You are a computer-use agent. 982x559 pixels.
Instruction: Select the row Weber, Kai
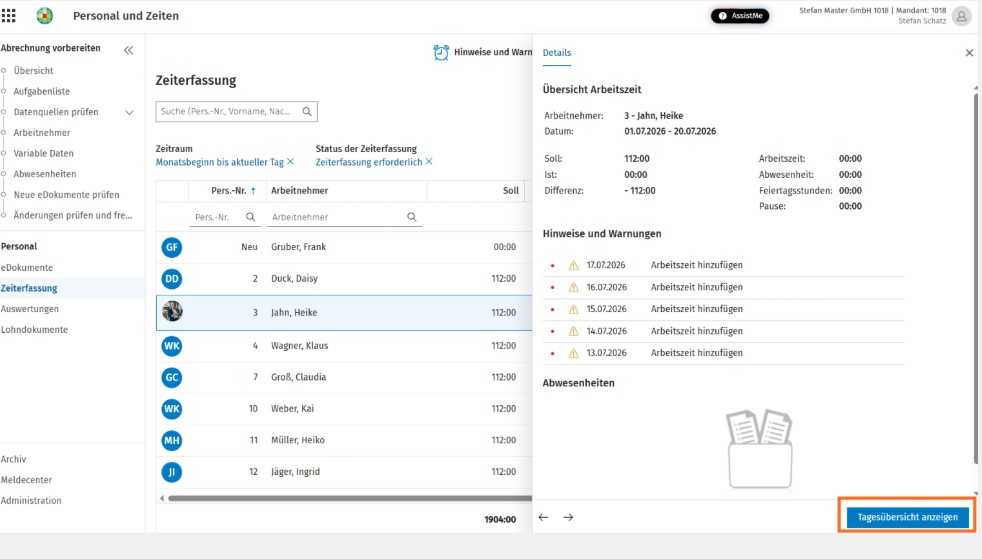point(344,409)
